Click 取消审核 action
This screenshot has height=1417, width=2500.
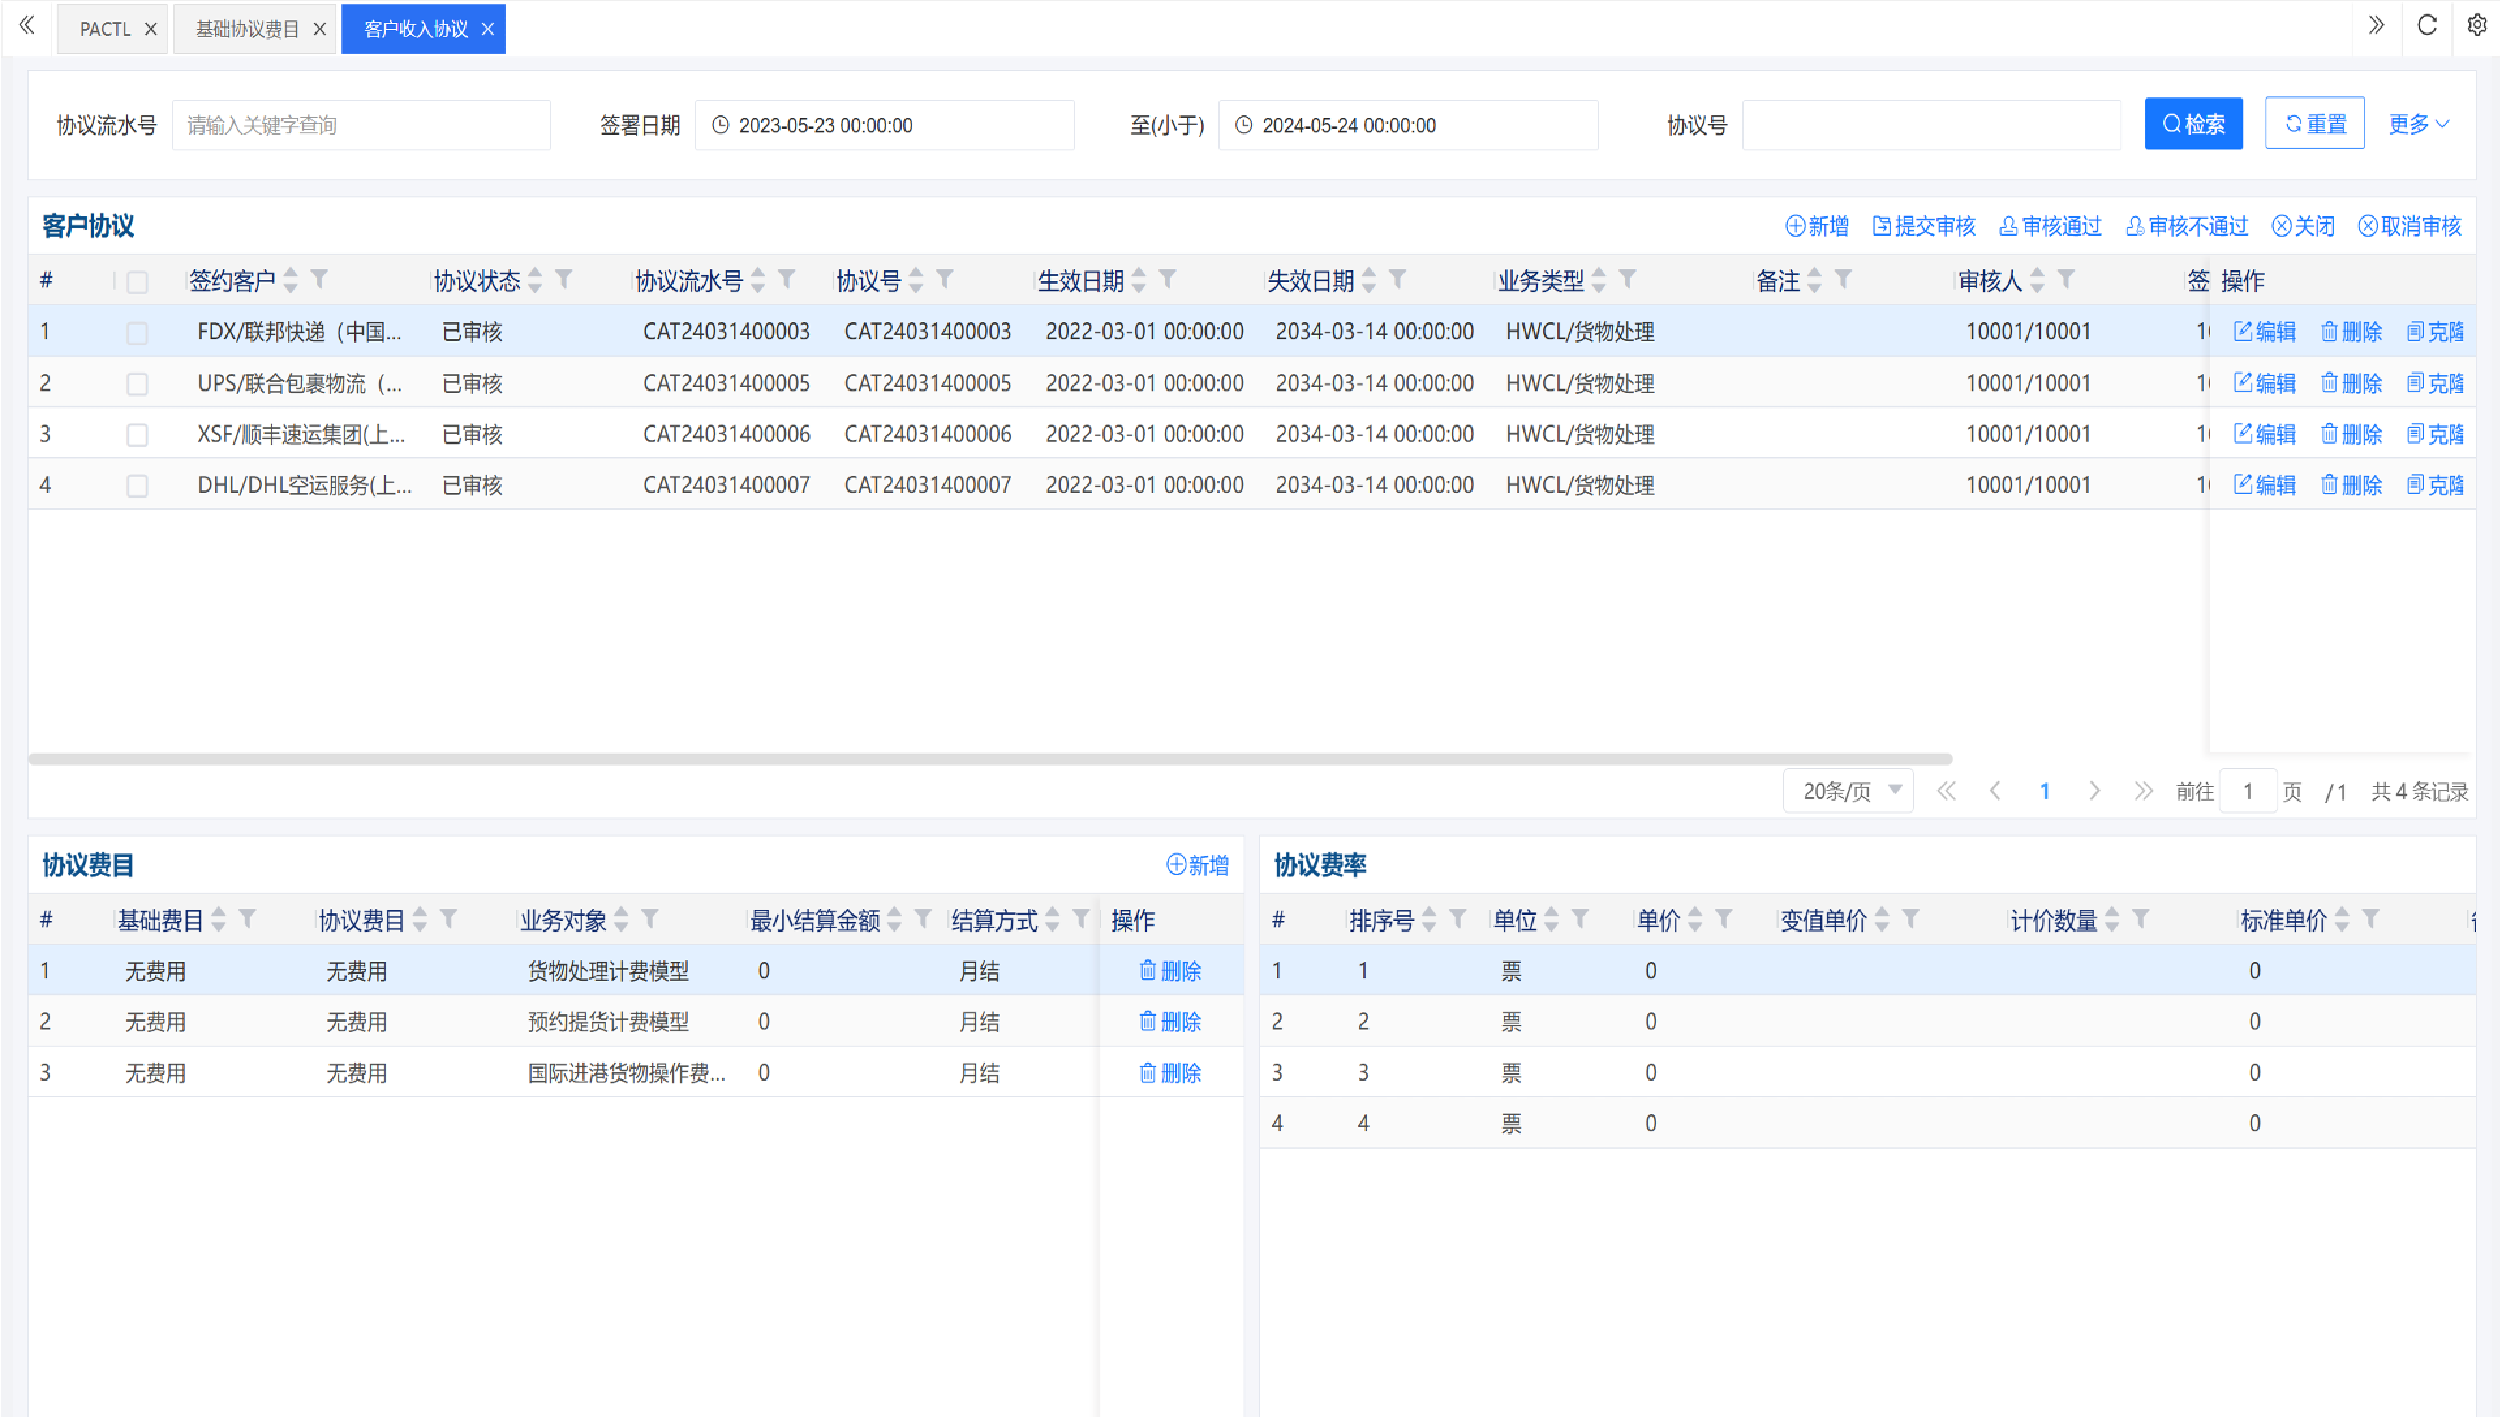[2410, 226]
